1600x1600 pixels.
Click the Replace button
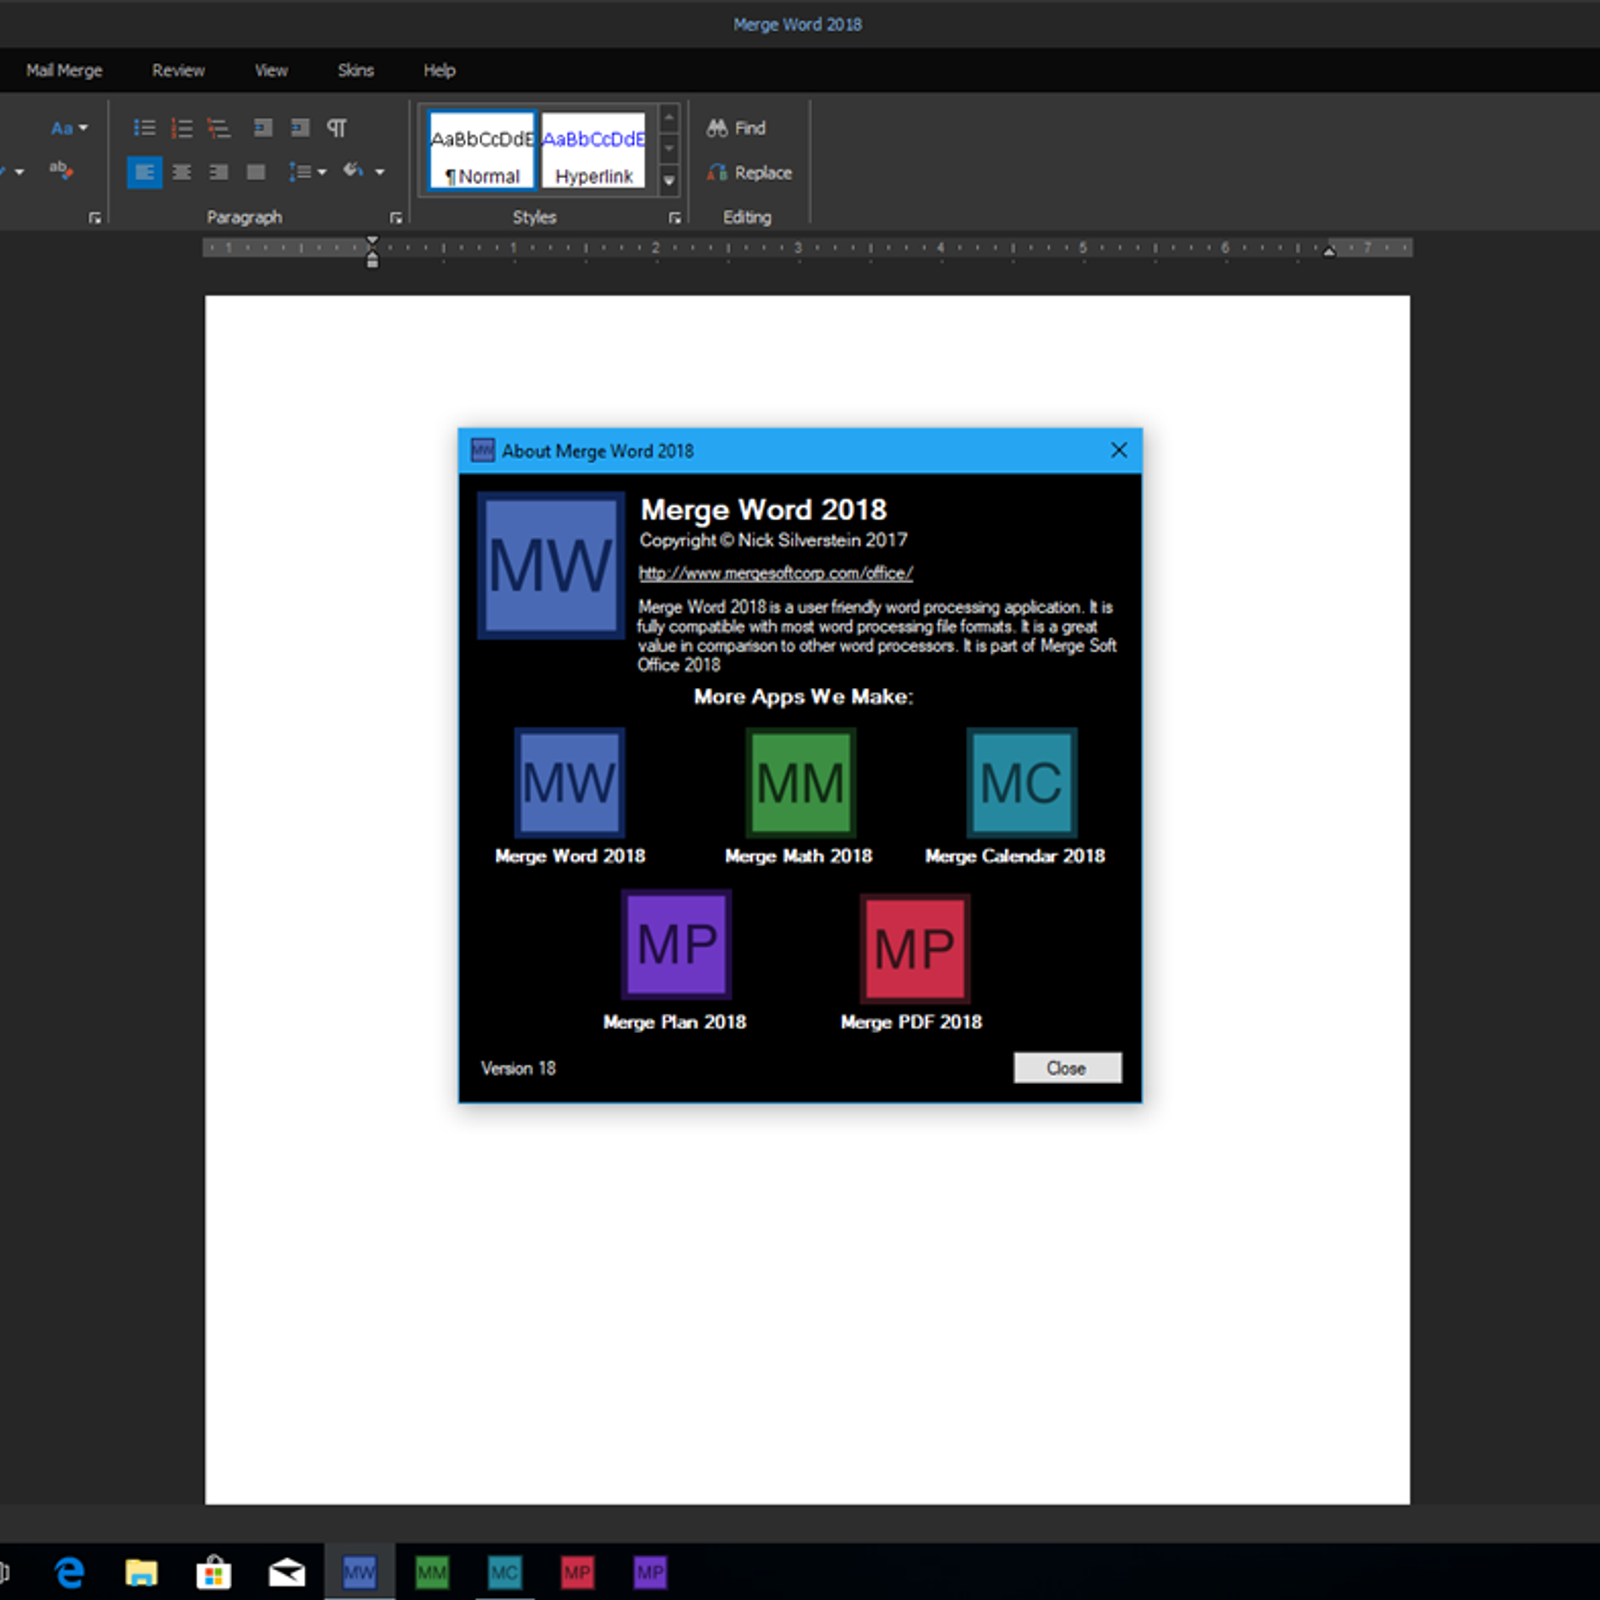click(749, 172)
